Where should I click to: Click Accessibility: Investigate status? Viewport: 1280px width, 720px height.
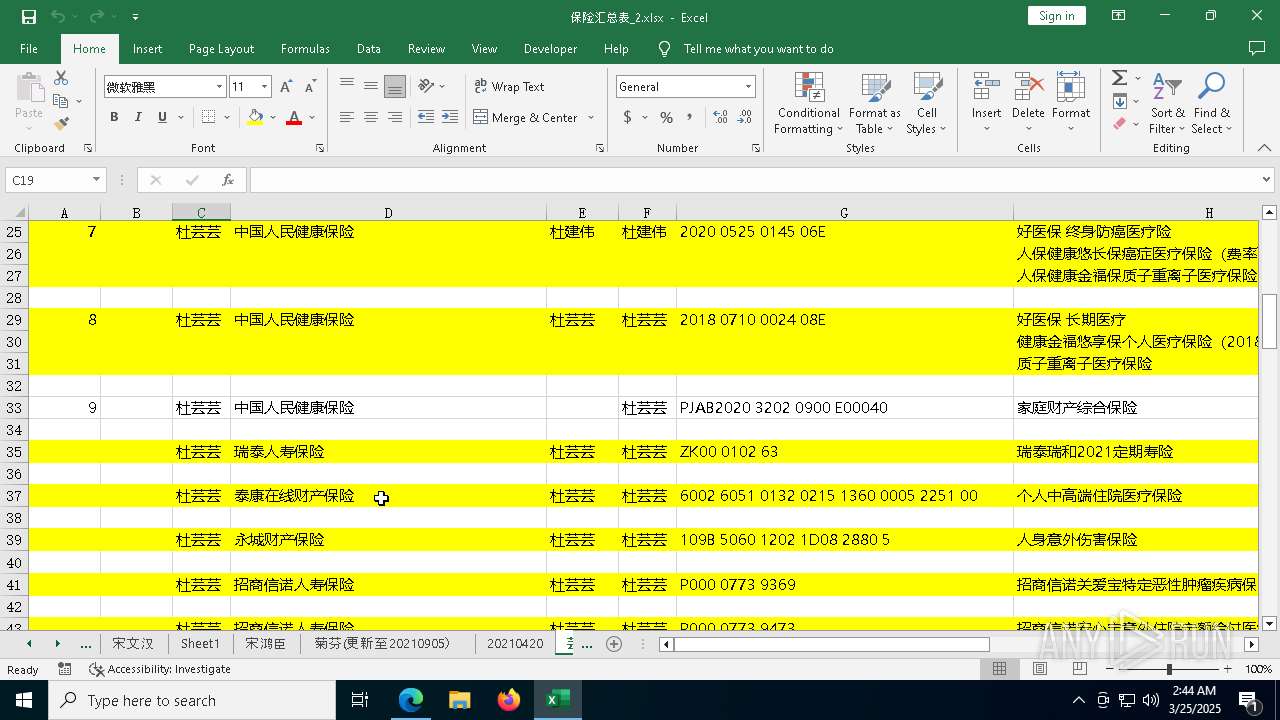coord(160,669)
